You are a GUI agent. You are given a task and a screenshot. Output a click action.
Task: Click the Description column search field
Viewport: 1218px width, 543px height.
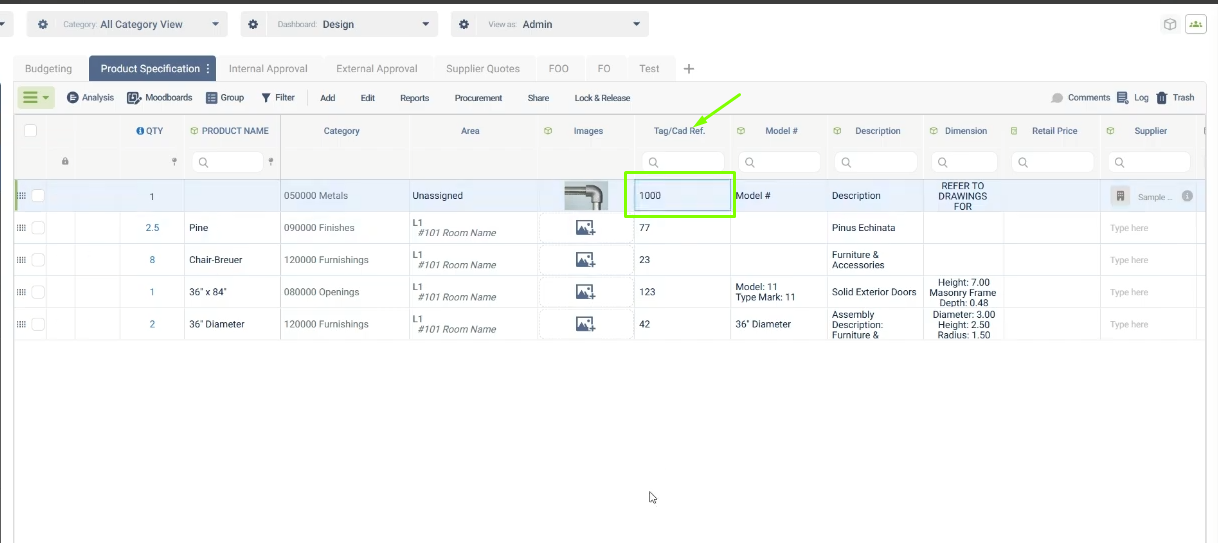tap(876, 162)
